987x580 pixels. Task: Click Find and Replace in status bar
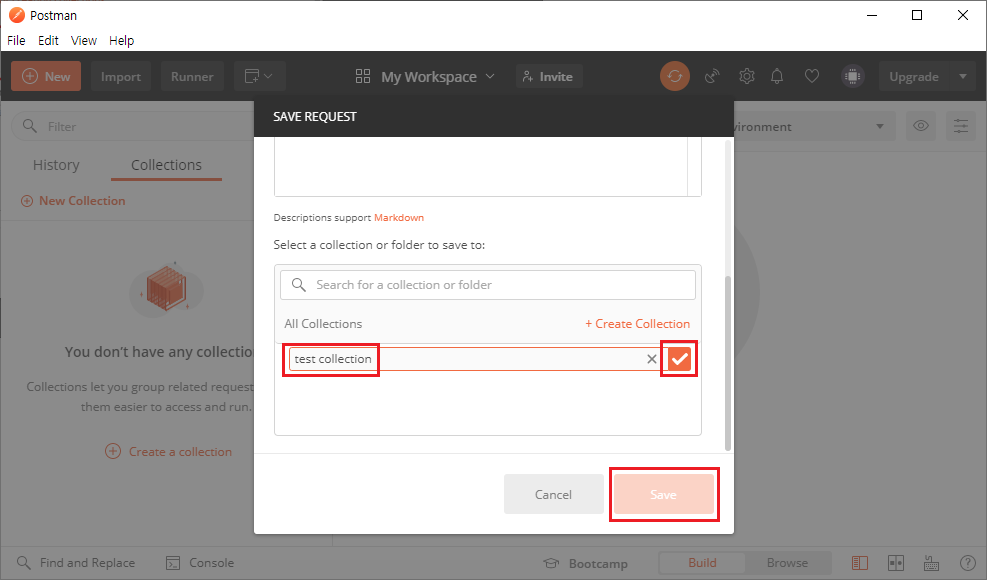coord(76,562)
